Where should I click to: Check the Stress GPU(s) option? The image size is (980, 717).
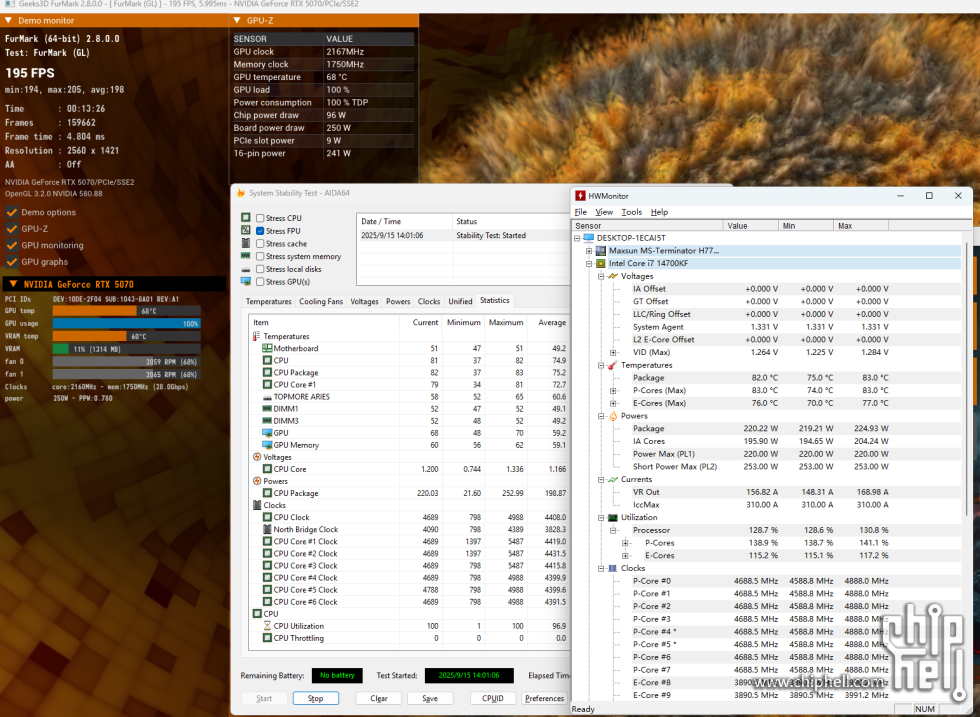[260, 282]
